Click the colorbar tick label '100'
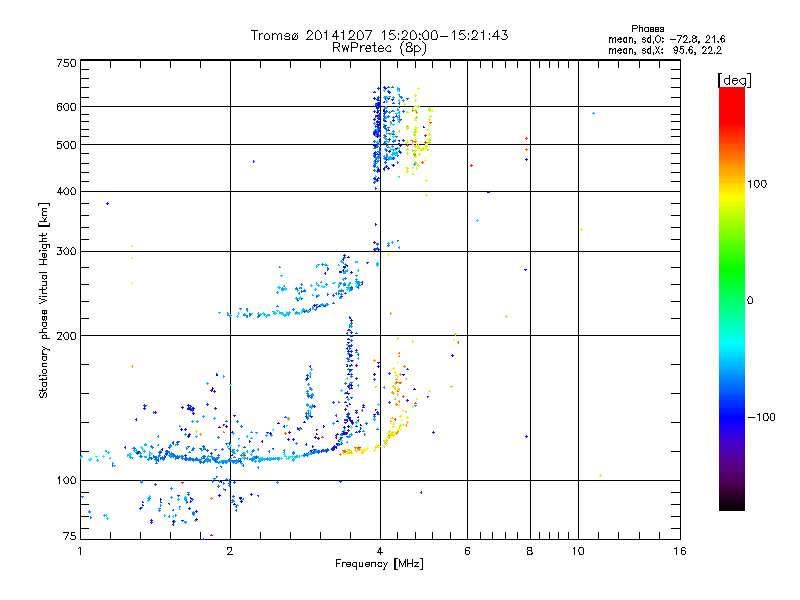800x600 pixels. pos(757,184)
